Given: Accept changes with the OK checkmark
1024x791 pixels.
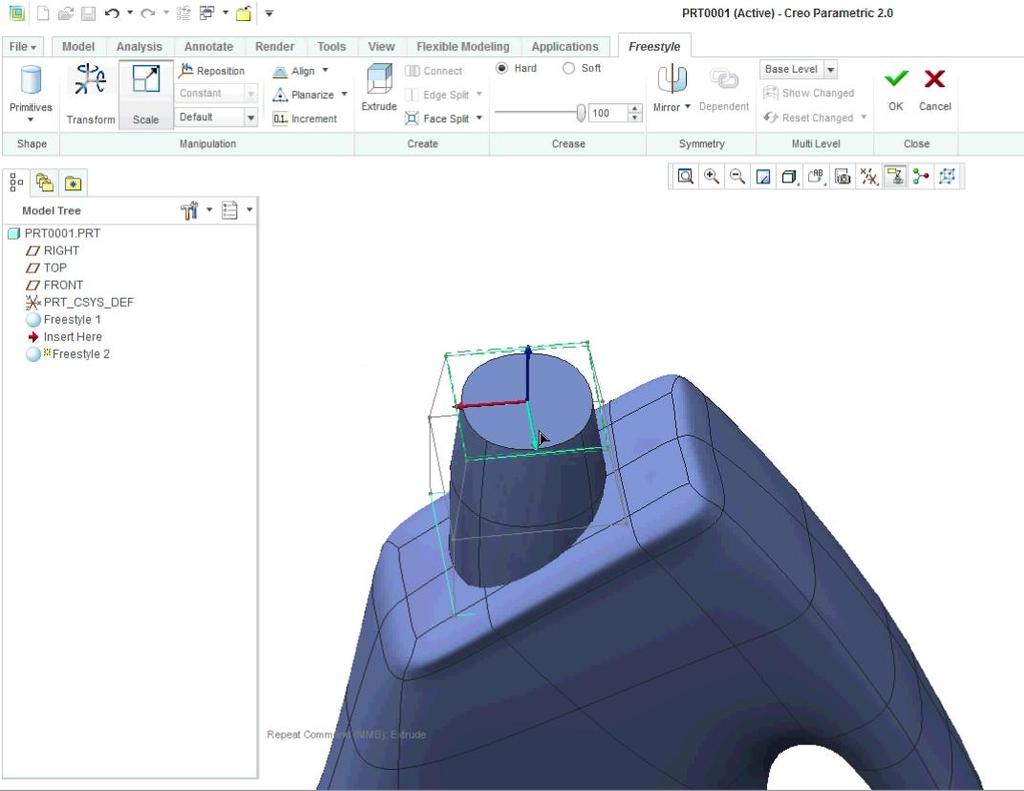Looking at the screenshot, I should click(x=895, y=89).
